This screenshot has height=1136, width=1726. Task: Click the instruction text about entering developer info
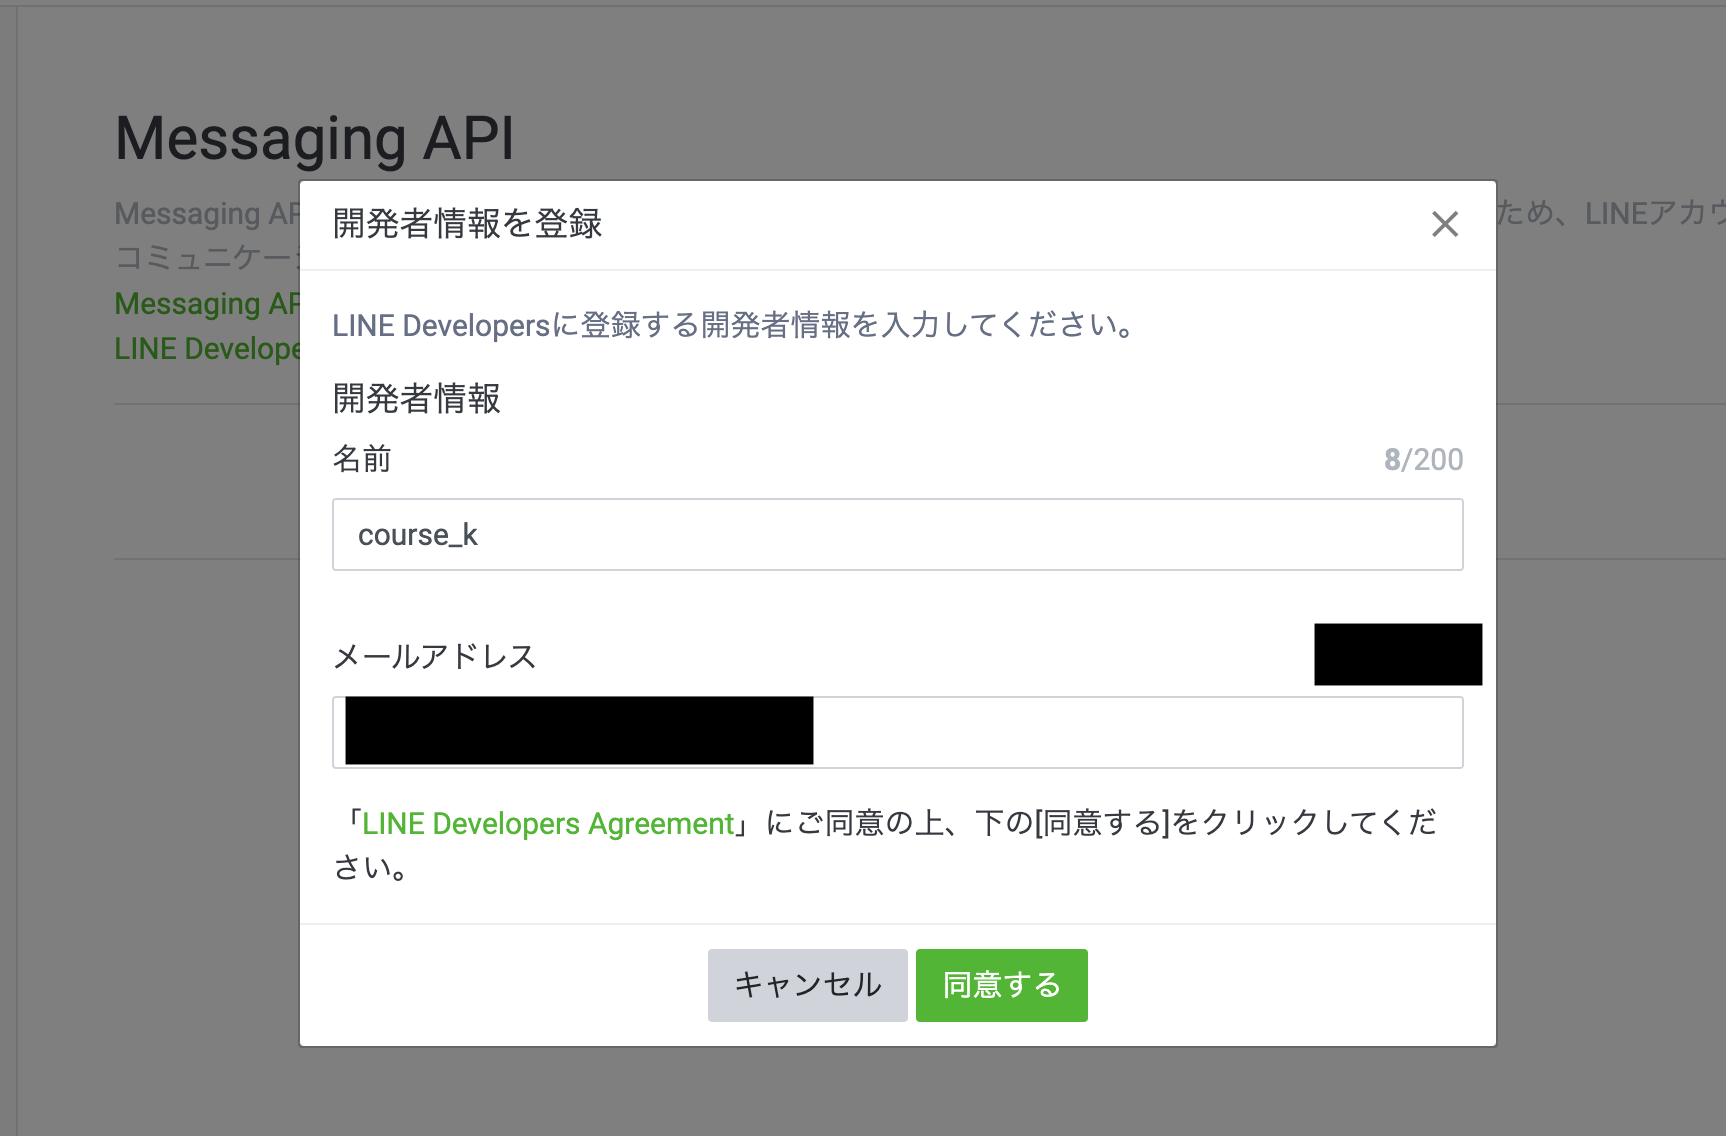point(733,325)
